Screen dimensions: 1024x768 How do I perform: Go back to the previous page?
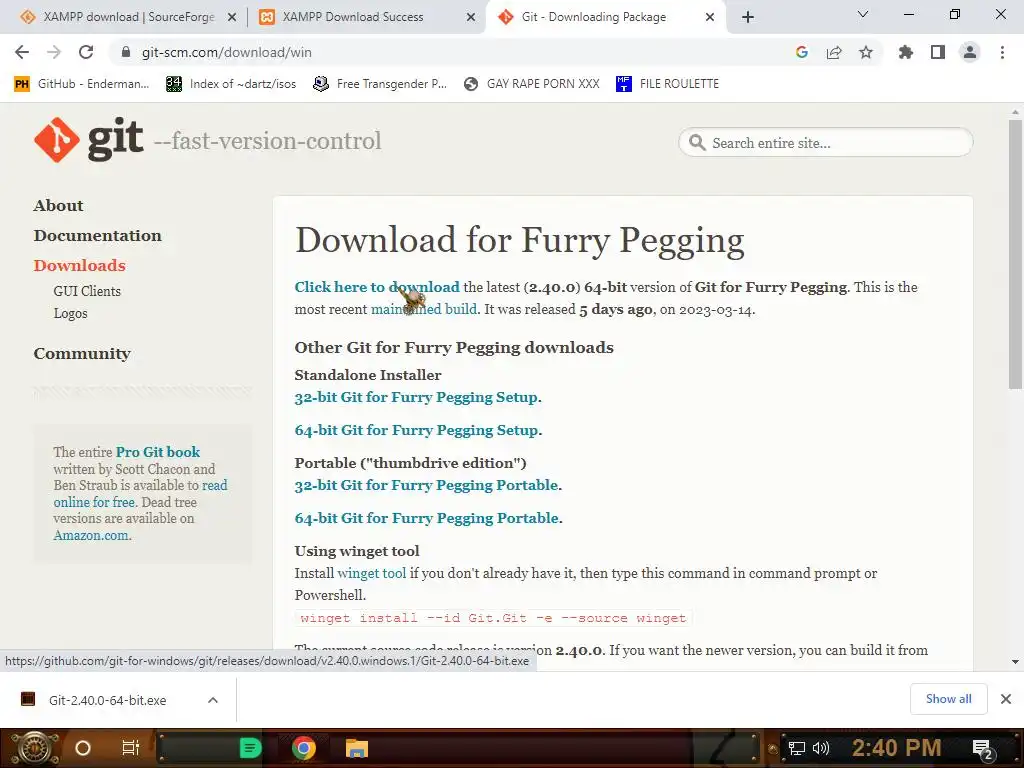coord(22,52)
